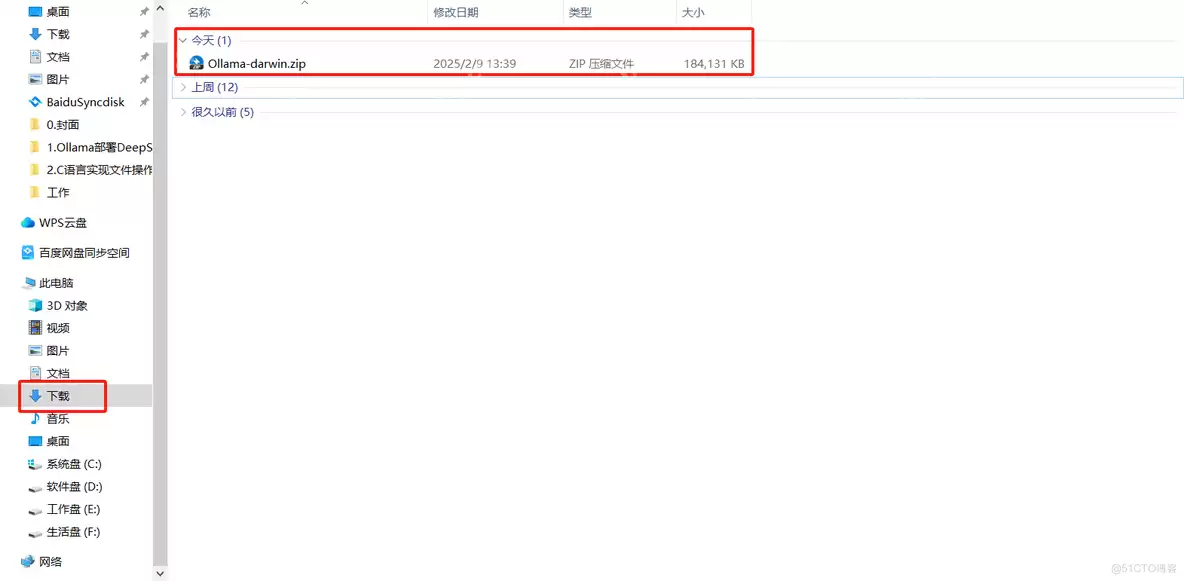Select 工作盘 (E:) drive
This screenshot has height=581, width=1184.
tap(70, 509)
